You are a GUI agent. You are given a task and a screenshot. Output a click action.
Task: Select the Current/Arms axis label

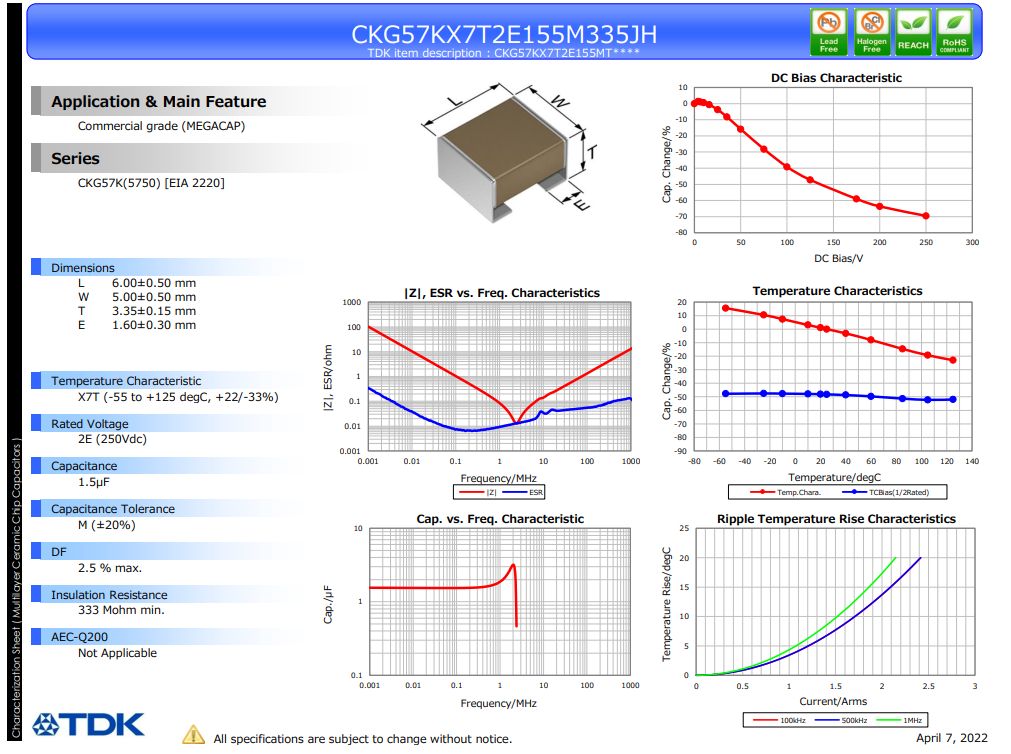[x=833, y=702]
